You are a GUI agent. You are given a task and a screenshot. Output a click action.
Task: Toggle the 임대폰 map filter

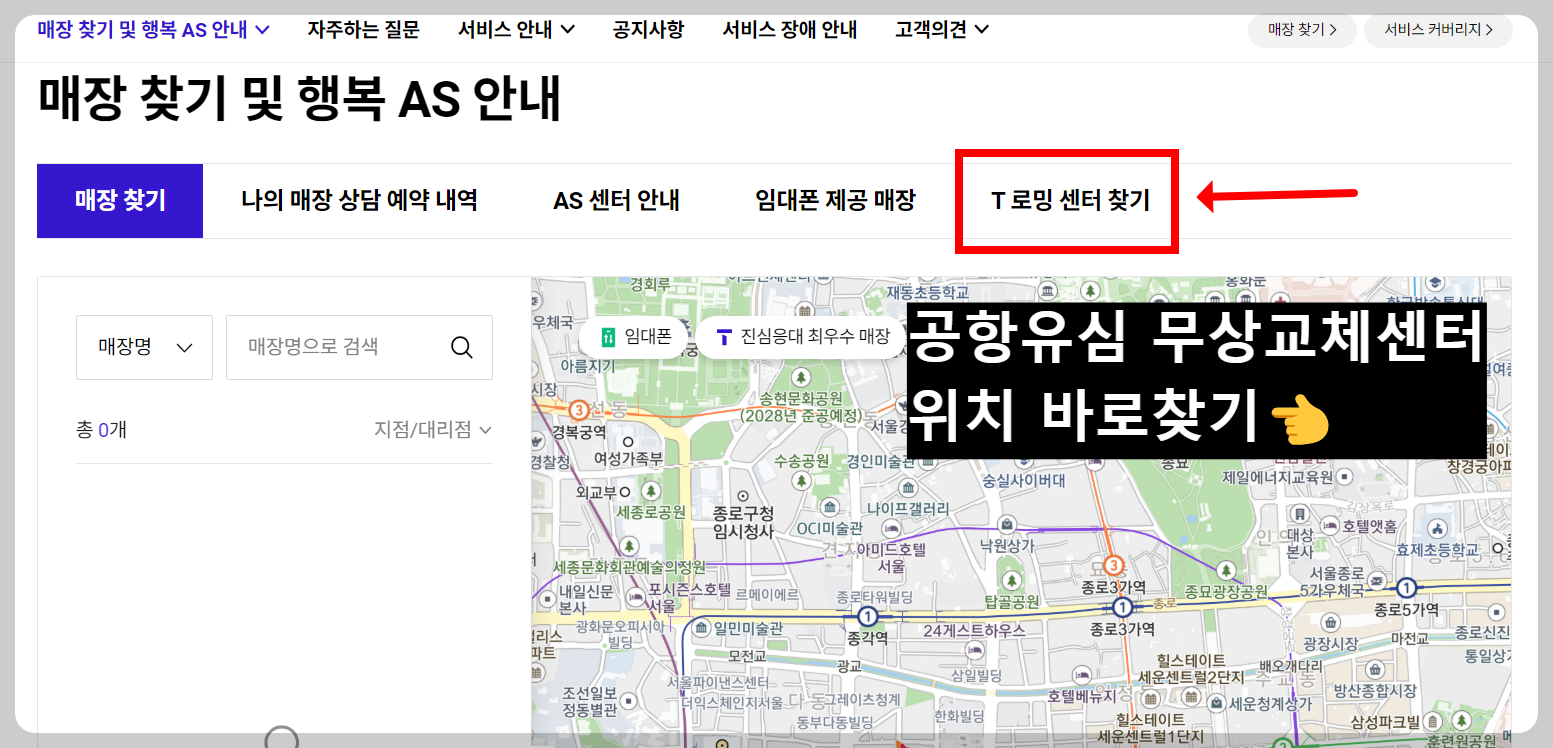pyautogui.click(x=635, y=337)
